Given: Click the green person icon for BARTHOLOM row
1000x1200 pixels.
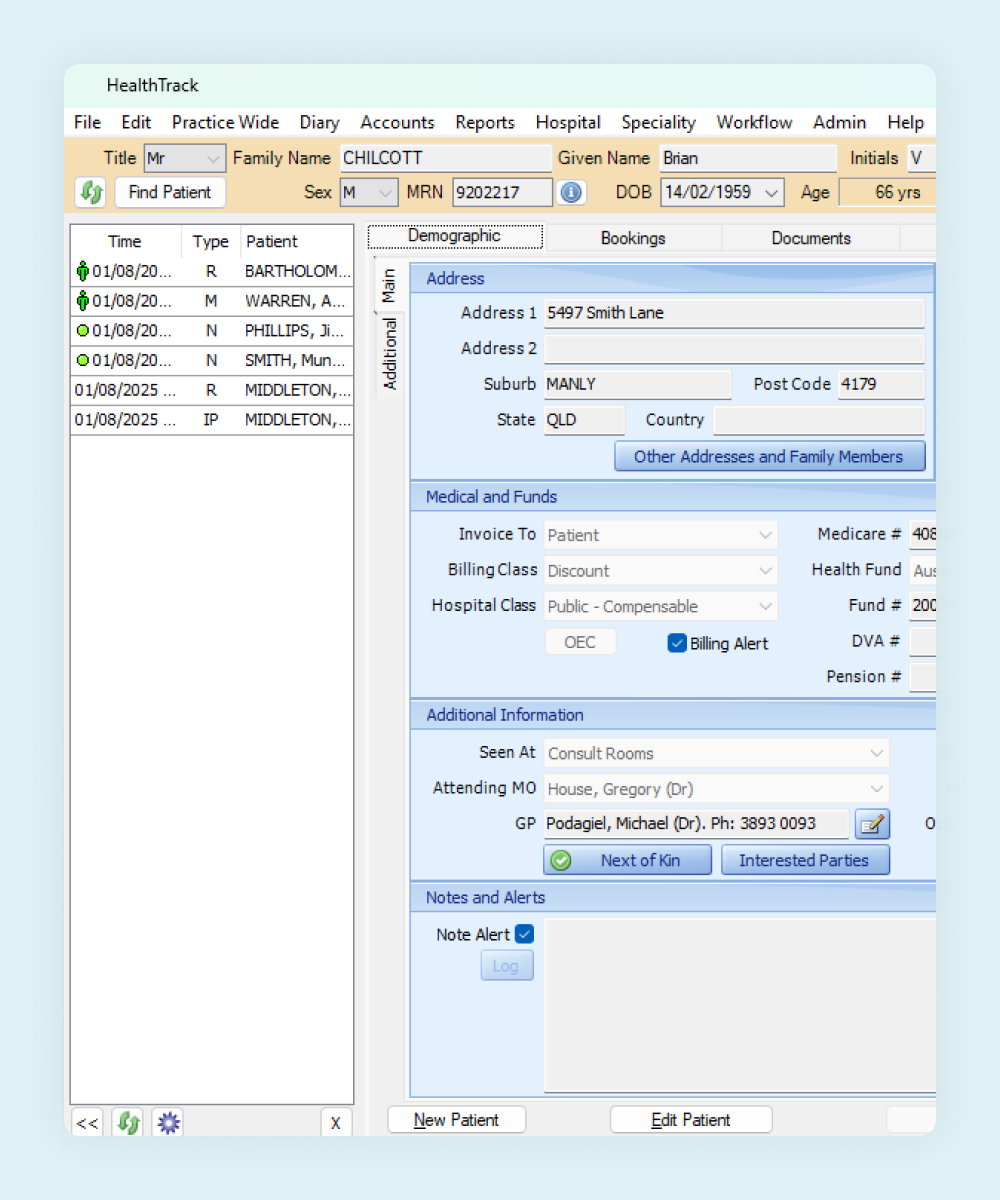Looking at the screenshot, I should coord(82,271).
